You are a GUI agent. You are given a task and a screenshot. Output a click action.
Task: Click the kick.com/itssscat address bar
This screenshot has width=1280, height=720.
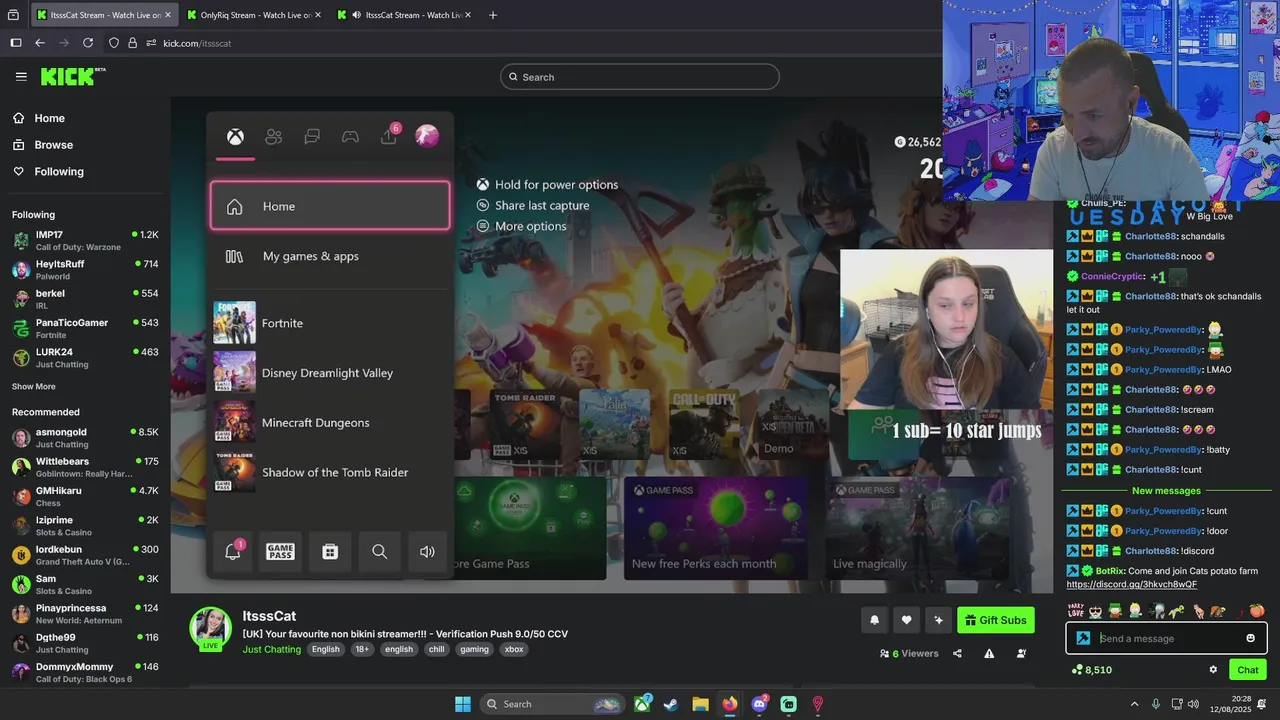[197, 43]
